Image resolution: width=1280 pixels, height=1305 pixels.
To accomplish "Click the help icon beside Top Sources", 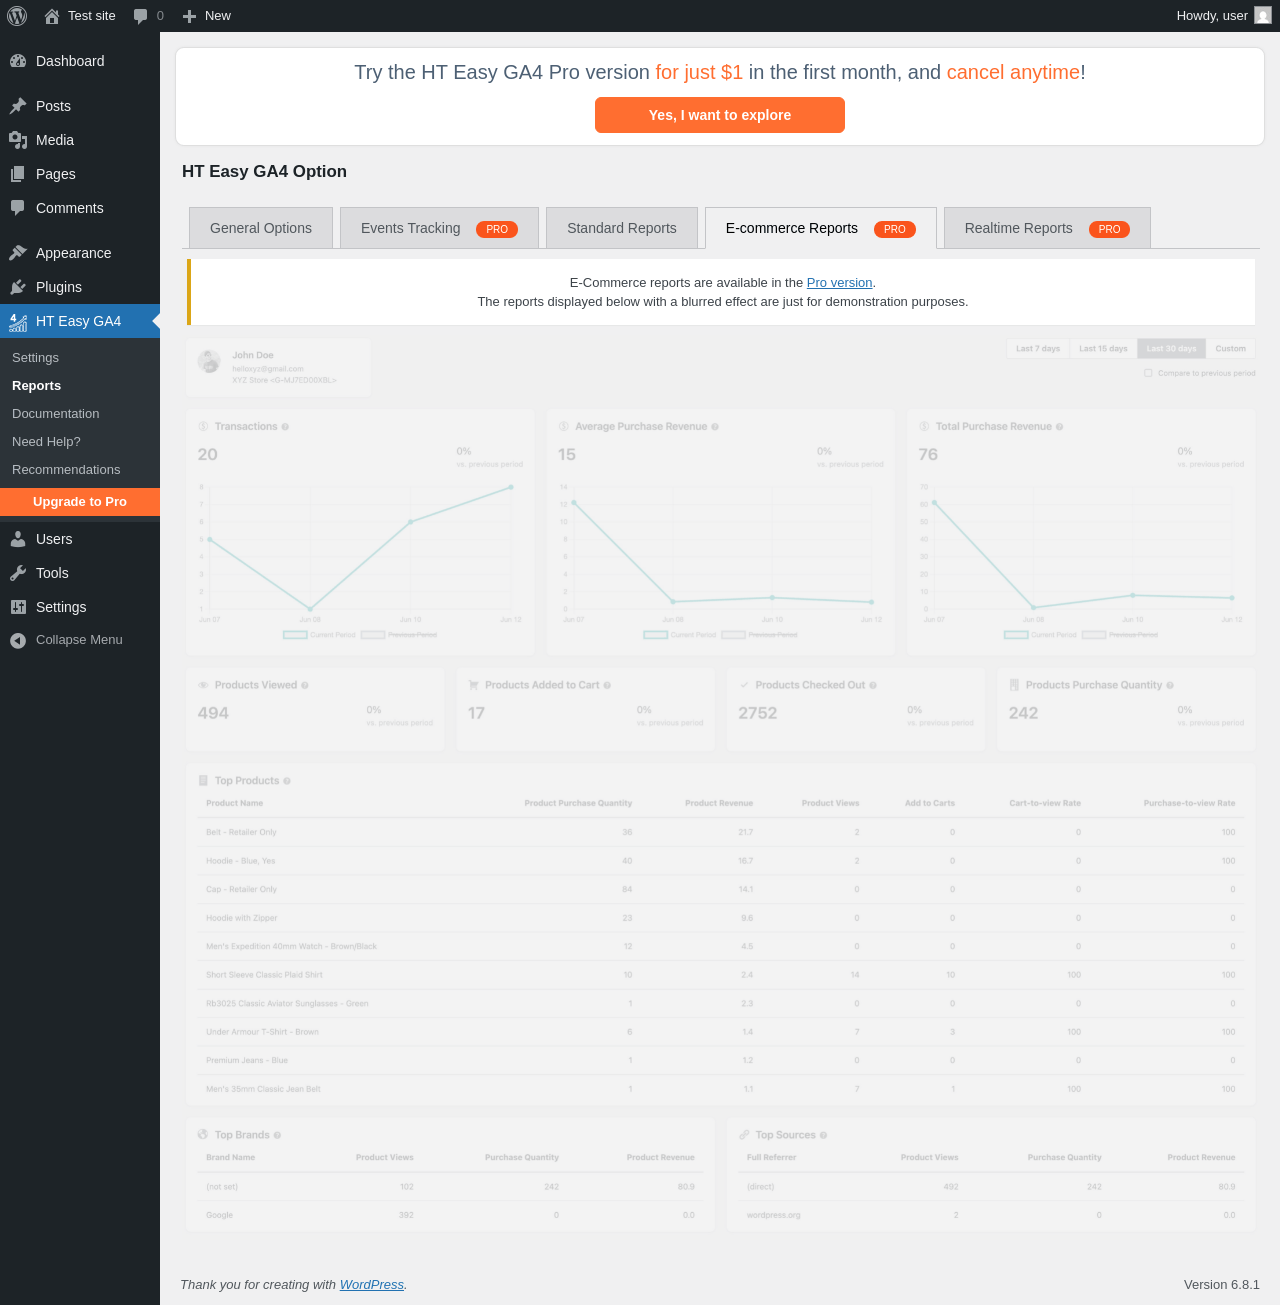I will coord(824,1136).
